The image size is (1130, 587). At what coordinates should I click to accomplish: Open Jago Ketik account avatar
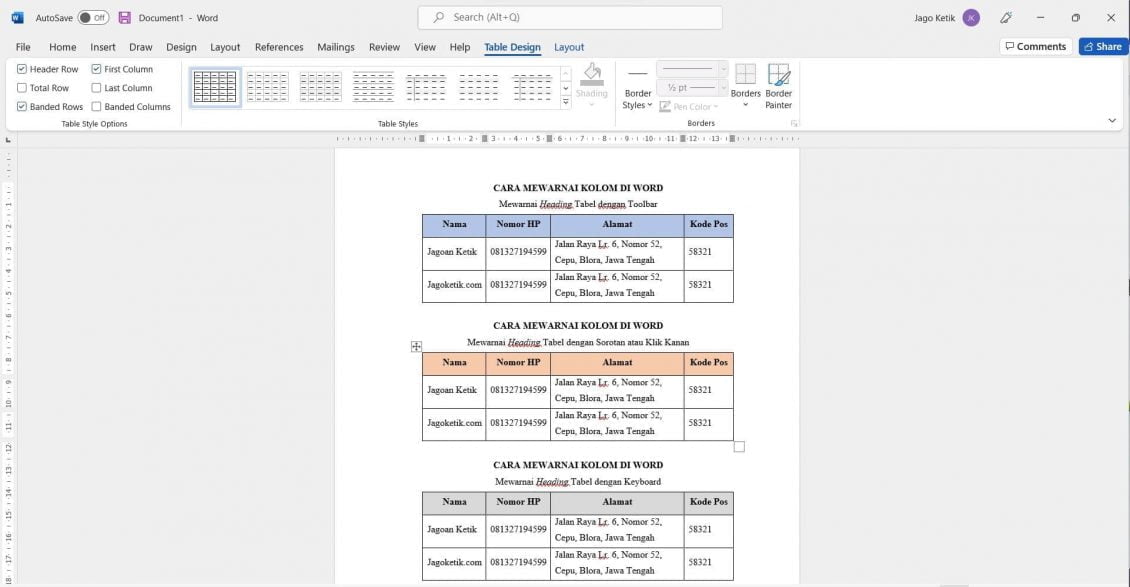[971, 18]
